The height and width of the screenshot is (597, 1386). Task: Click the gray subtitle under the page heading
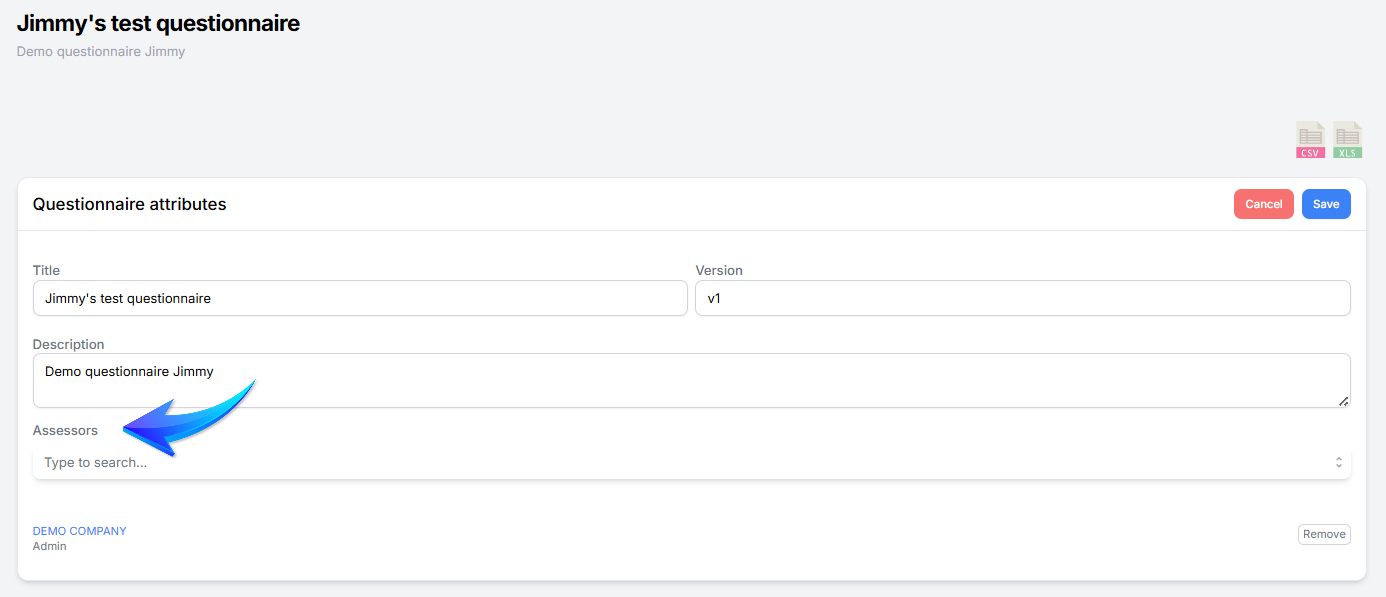101,51
